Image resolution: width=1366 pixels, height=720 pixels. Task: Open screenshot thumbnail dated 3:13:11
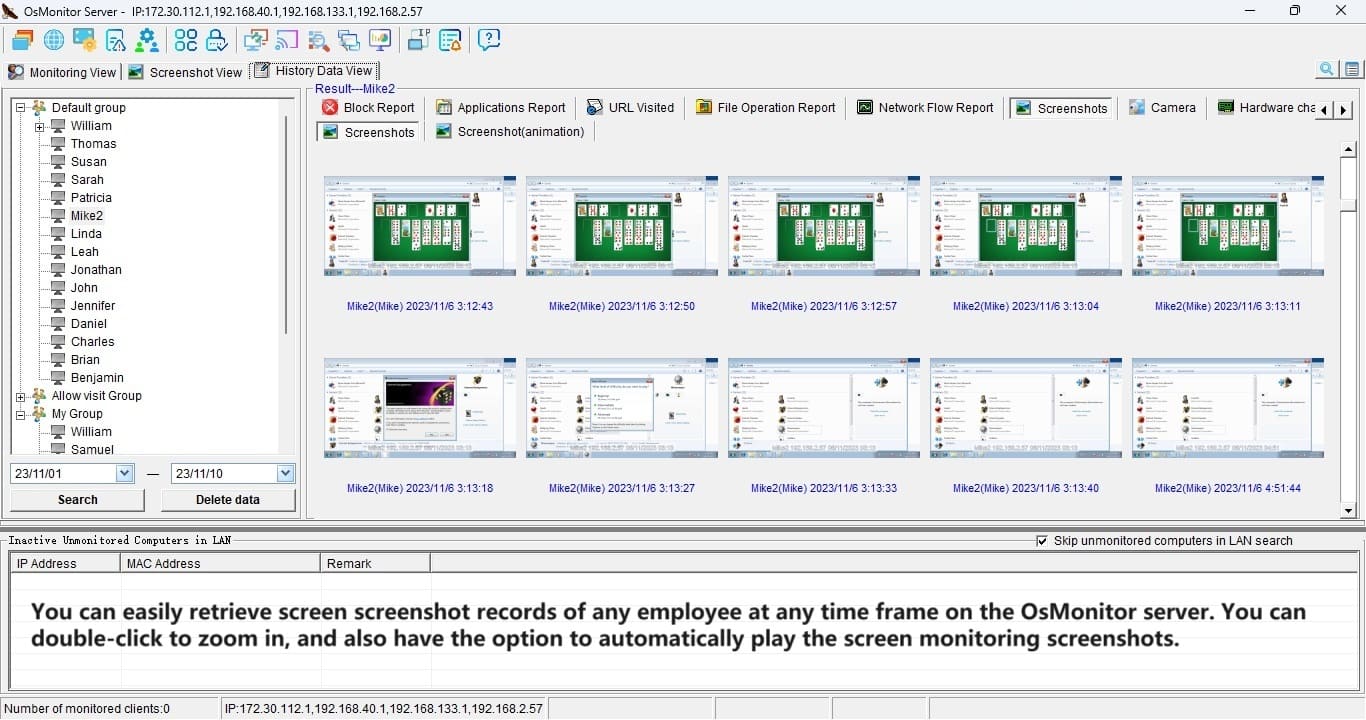1228,227
